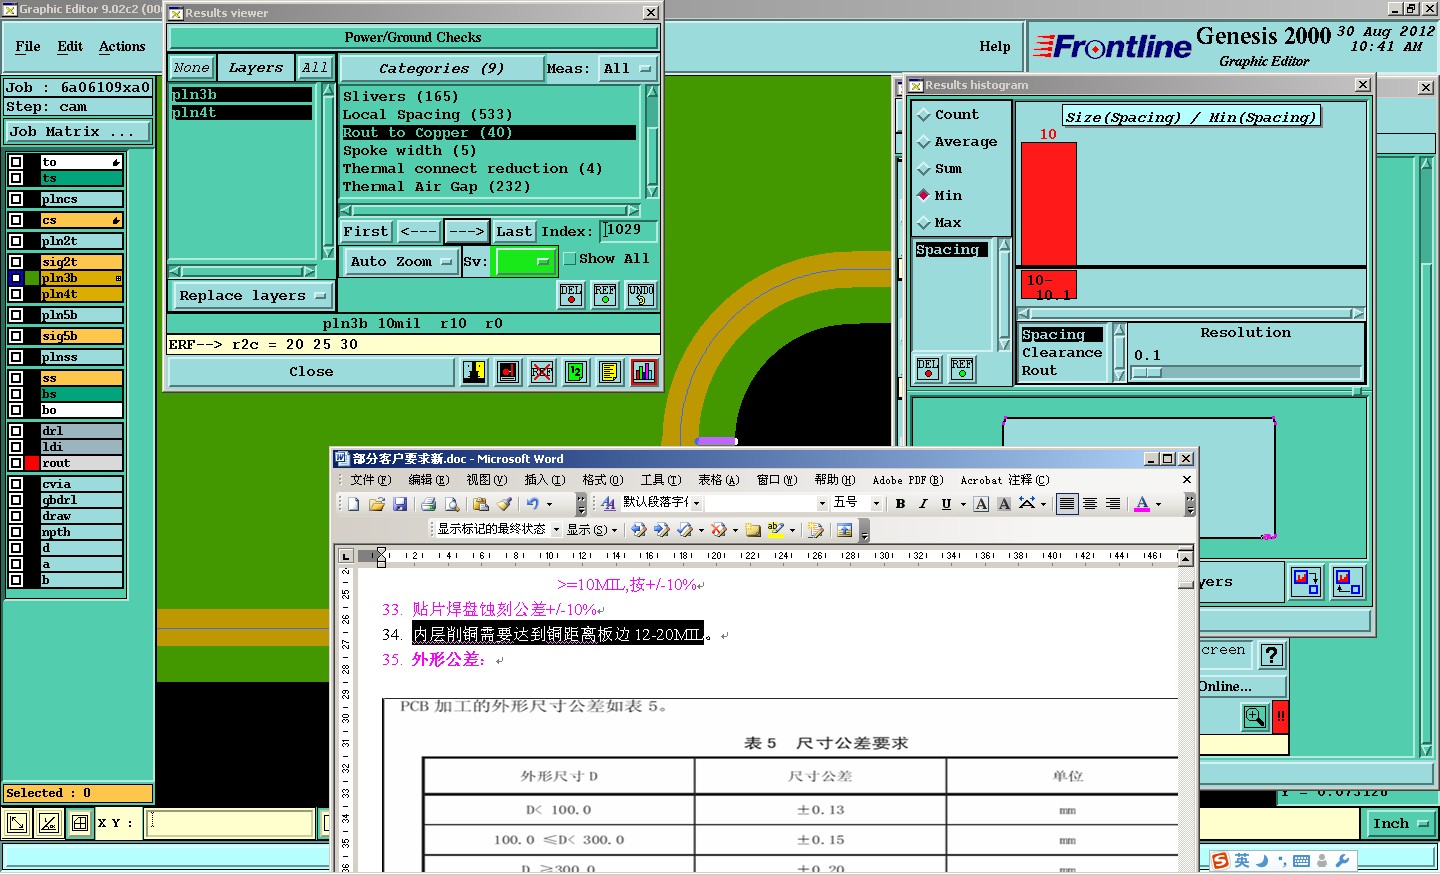Click the First button
The height and width of the screenshot is (876, 1440).
366,232
